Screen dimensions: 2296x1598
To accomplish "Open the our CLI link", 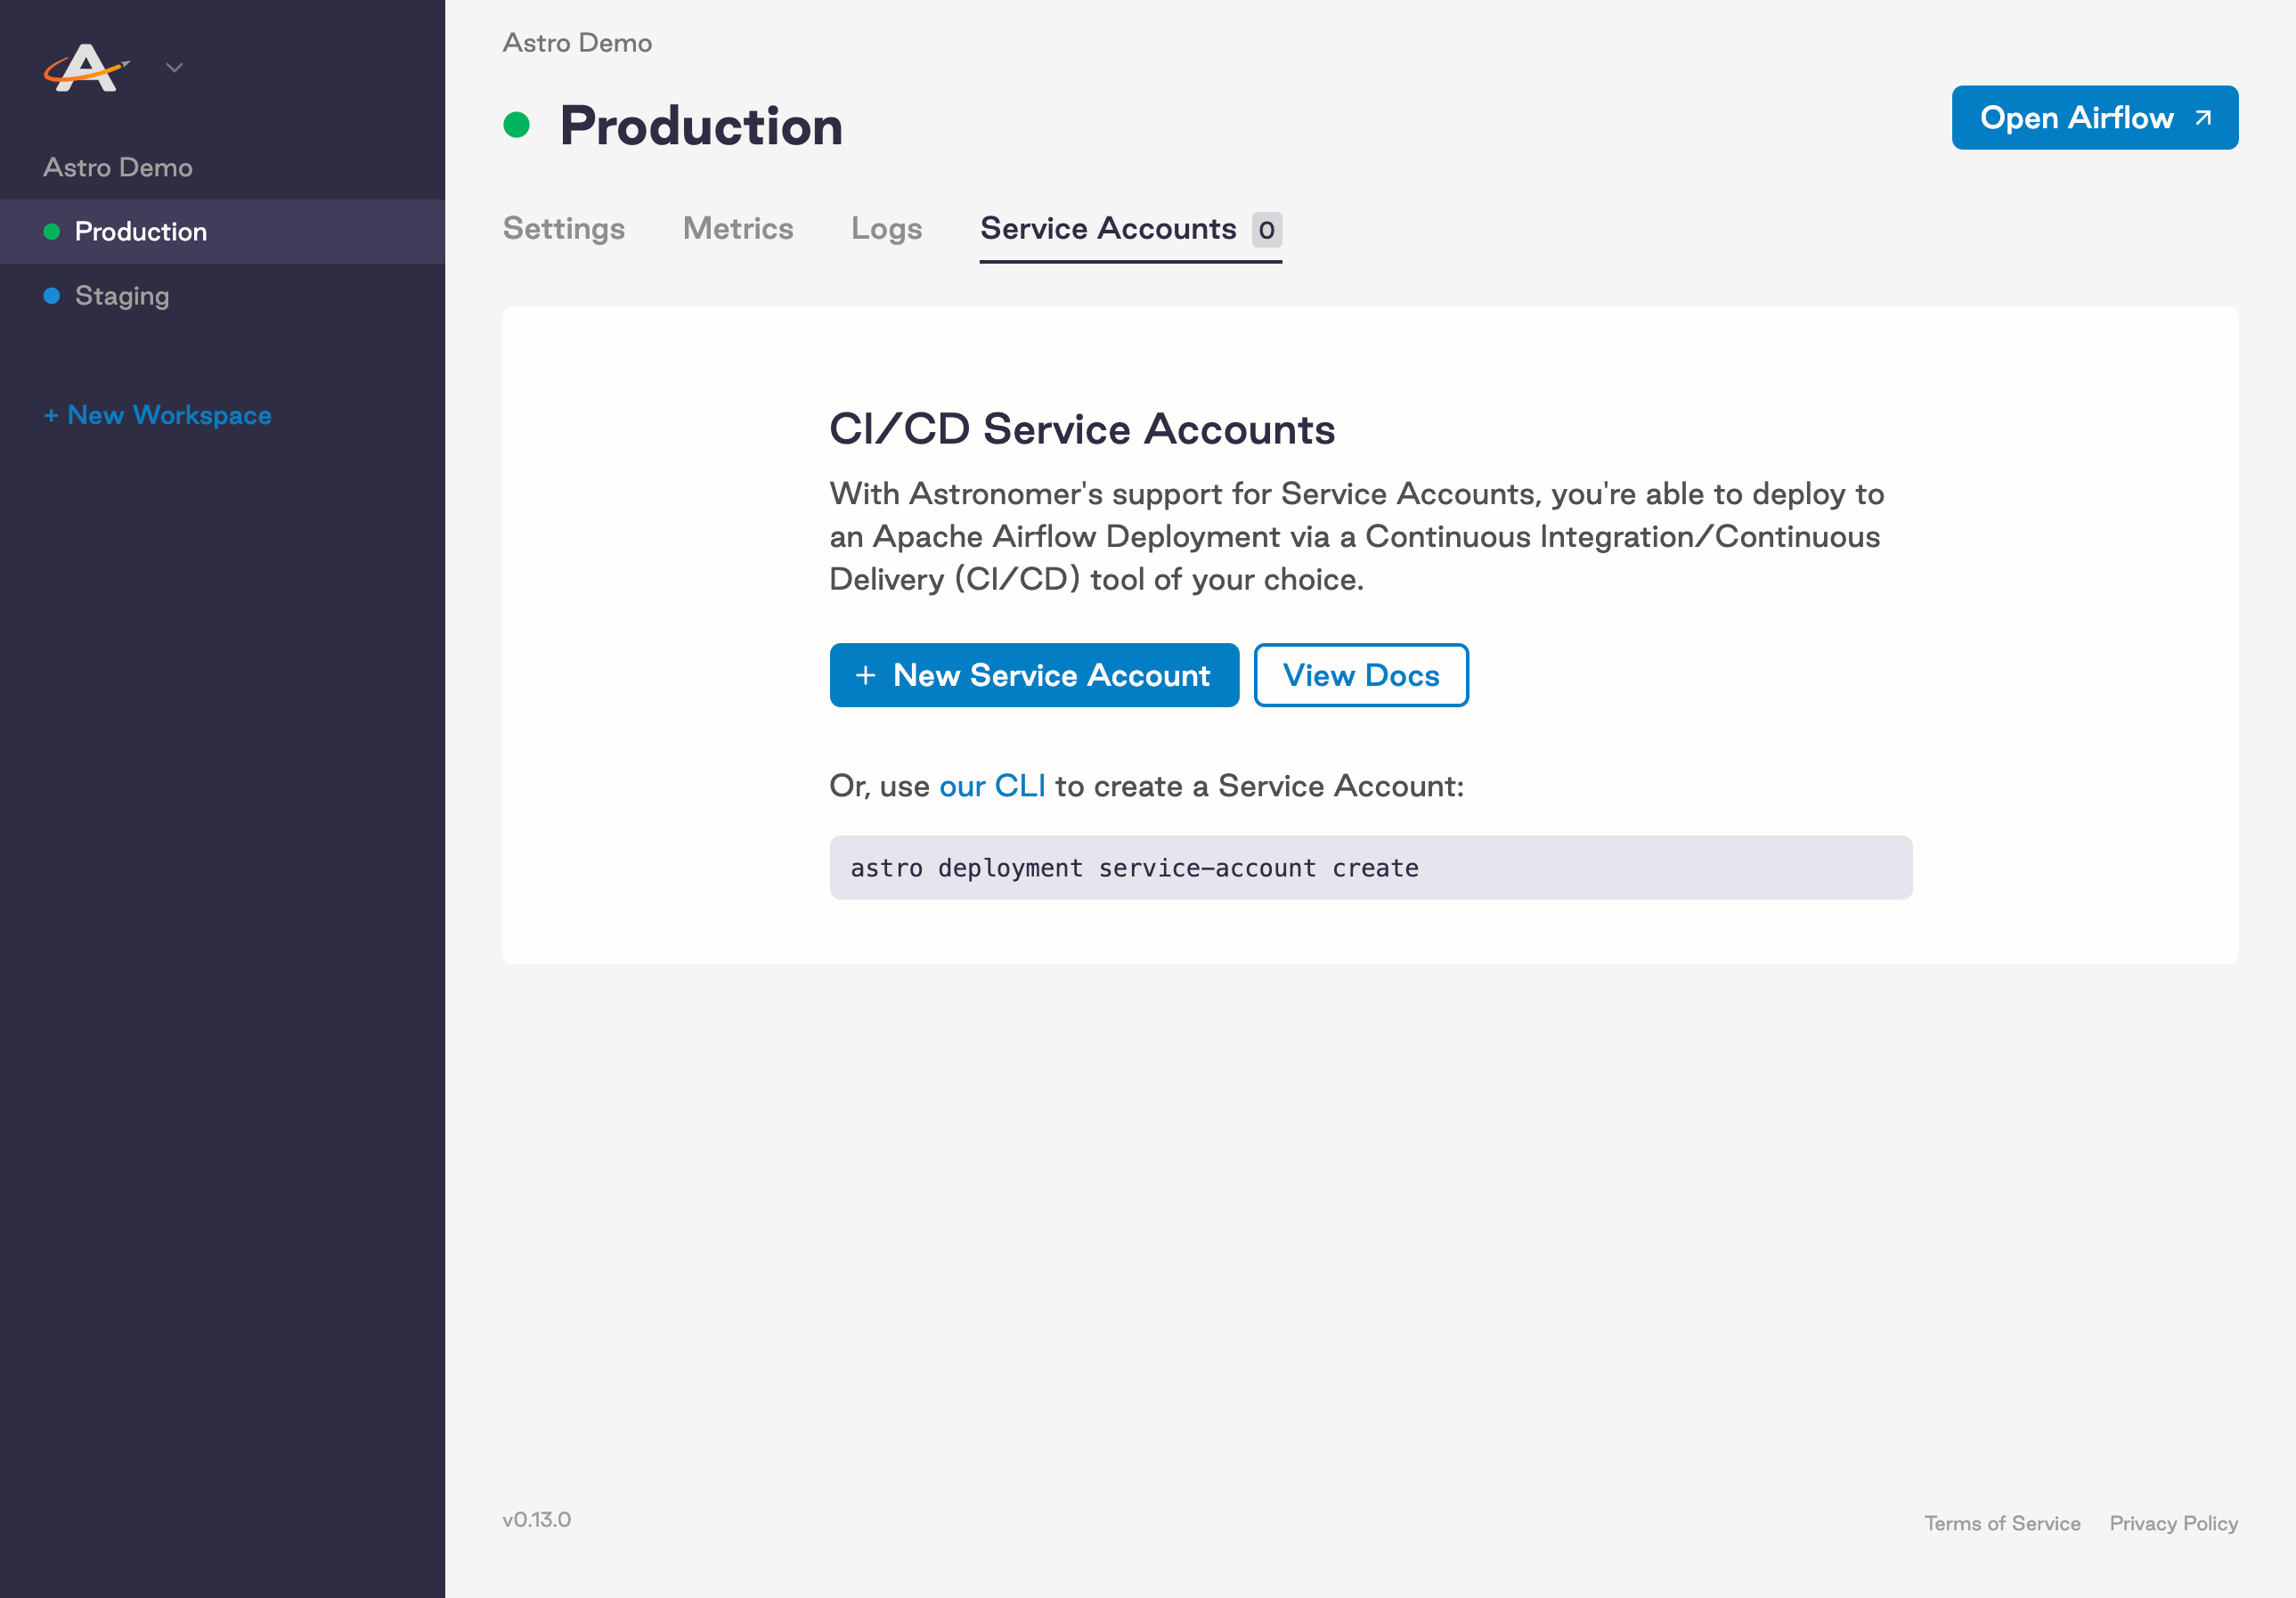I will 993,786.
